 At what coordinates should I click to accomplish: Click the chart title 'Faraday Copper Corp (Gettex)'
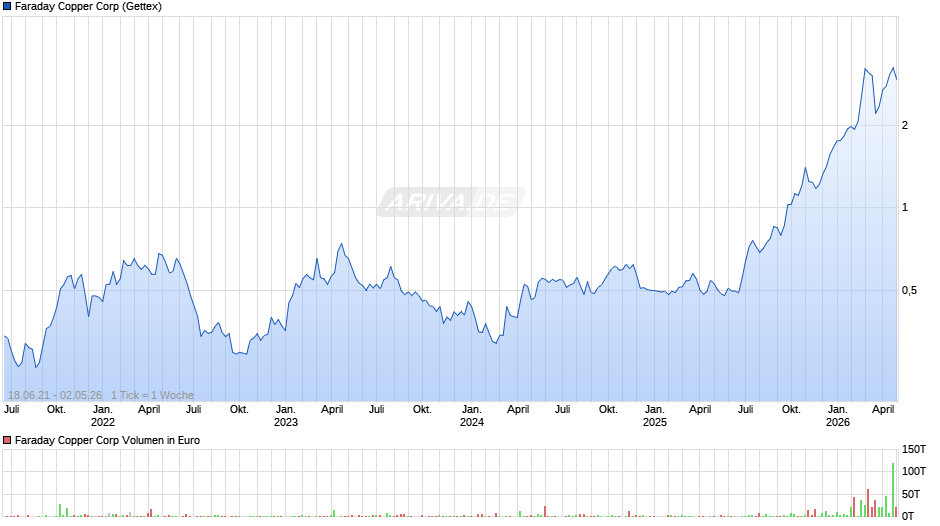coord(88,7)
